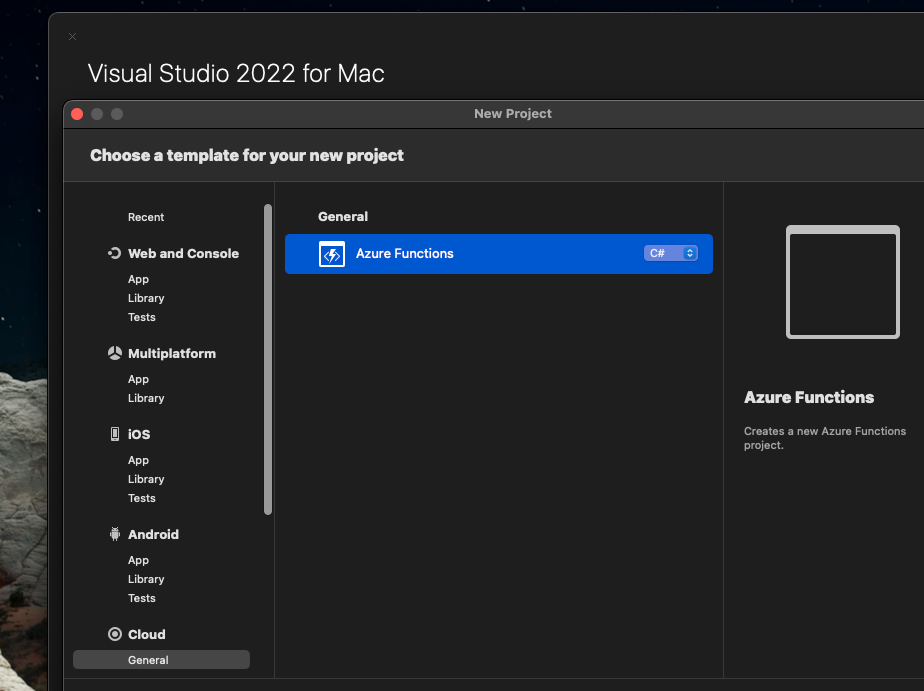
Task: Click the category list scrollbar
Action: pos(268,359)
